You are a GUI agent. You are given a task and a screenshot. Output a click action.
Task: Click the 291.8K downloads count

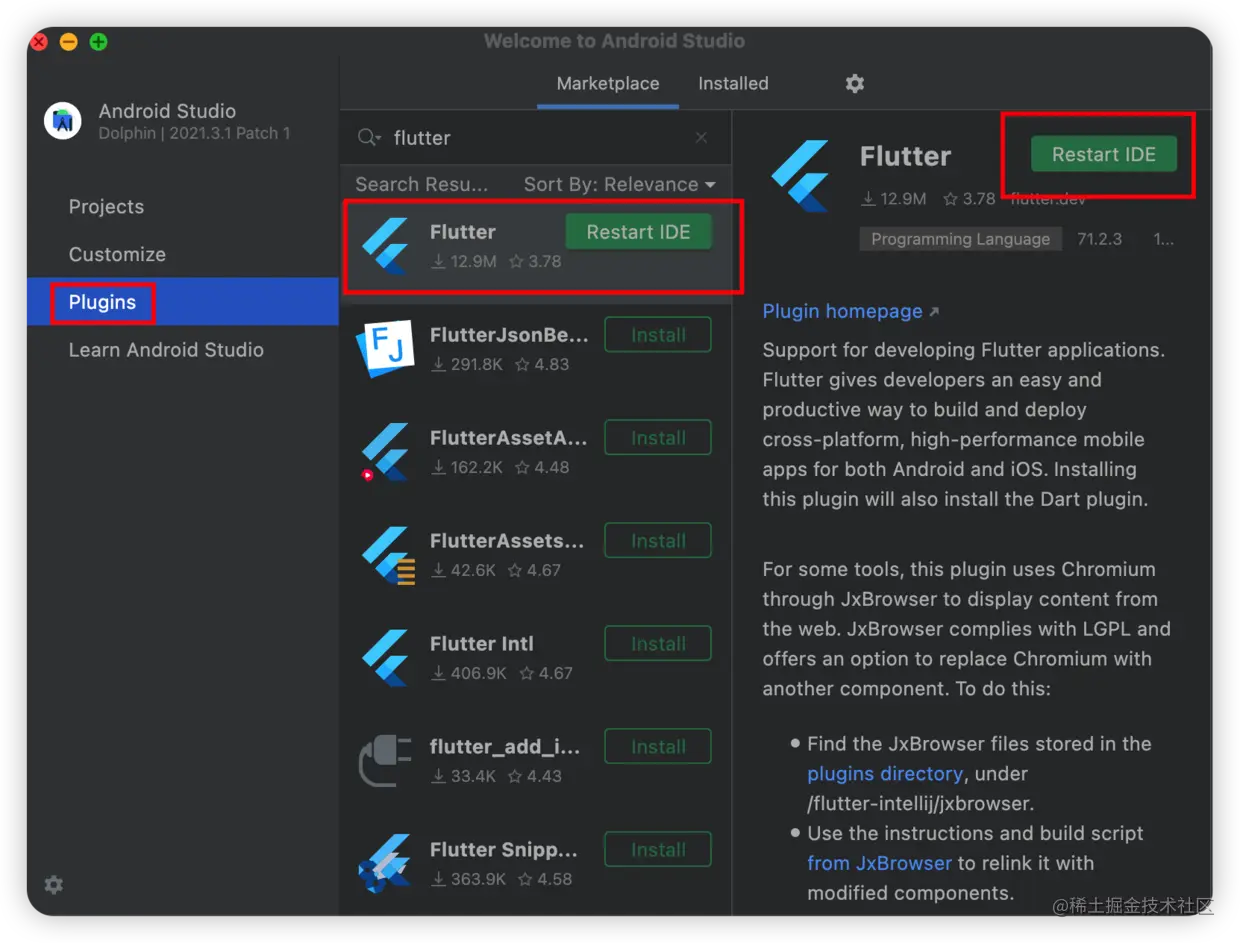467,365
